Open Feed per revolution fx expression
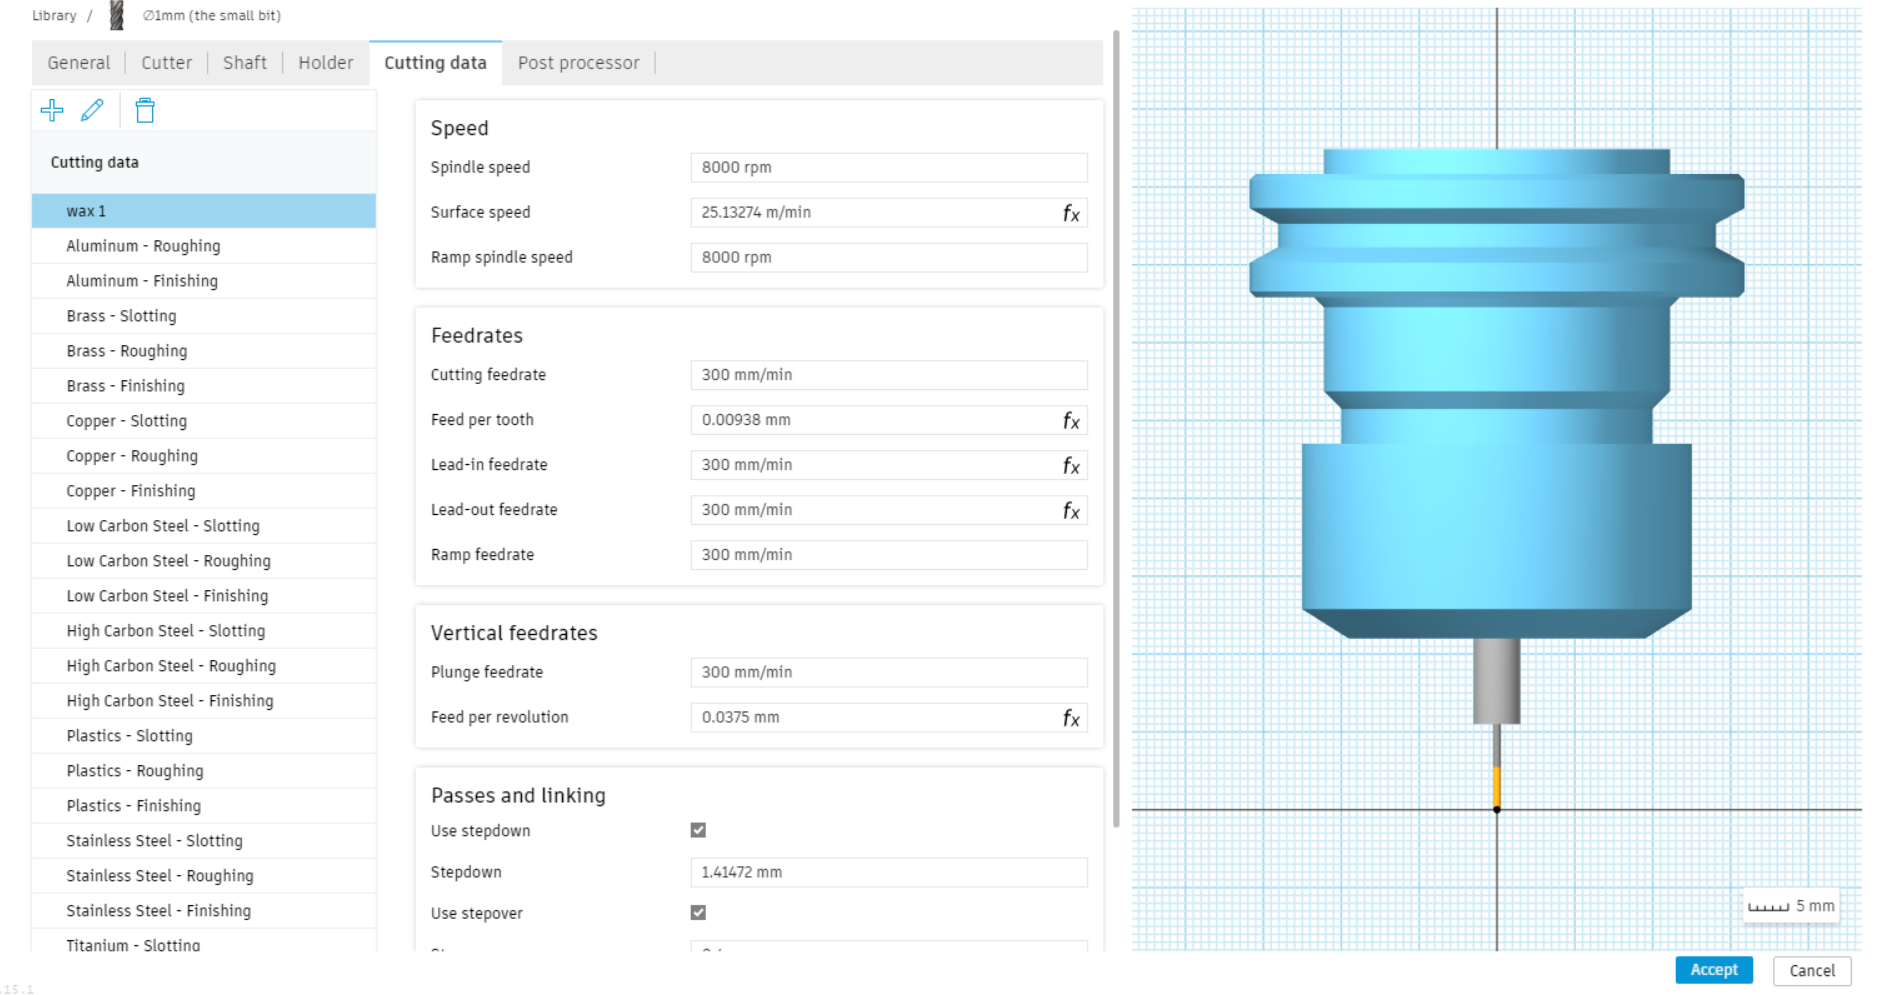1883x995 pixels. point(1071,718)
